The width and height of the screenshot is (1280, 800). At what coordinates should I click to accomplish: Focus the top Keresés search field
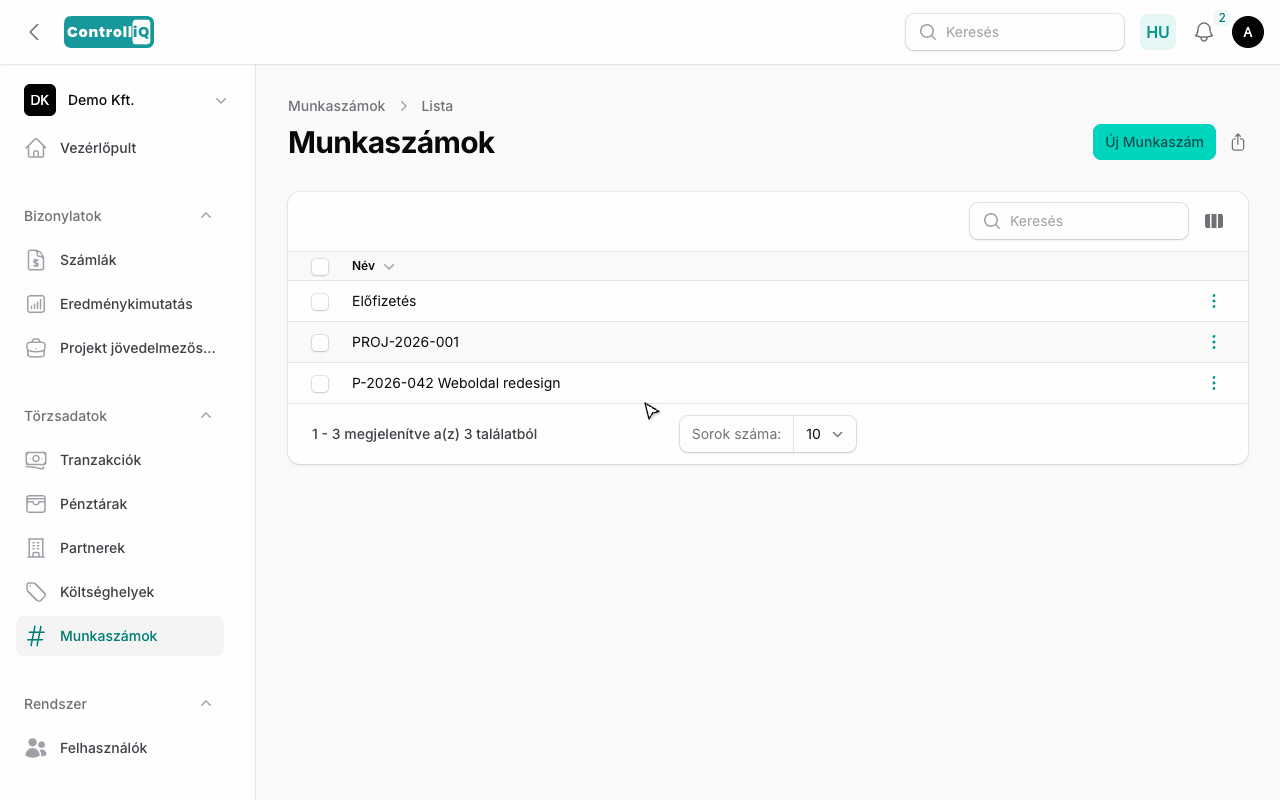tap(1015, 32)
